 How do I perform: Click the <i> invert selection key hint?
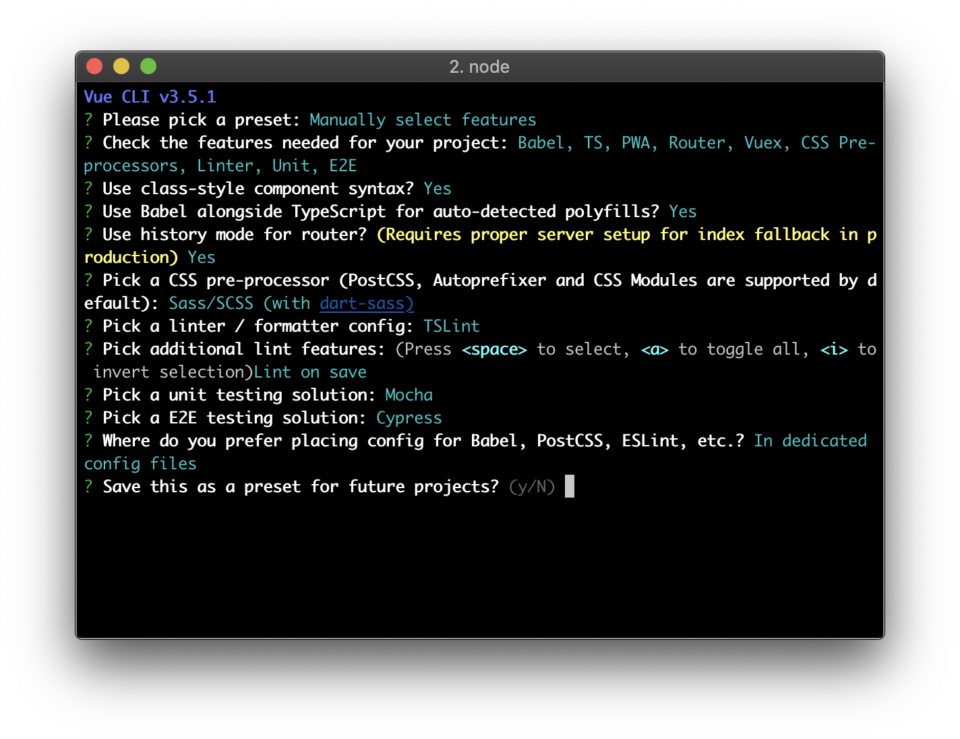(x=834, y=349)
